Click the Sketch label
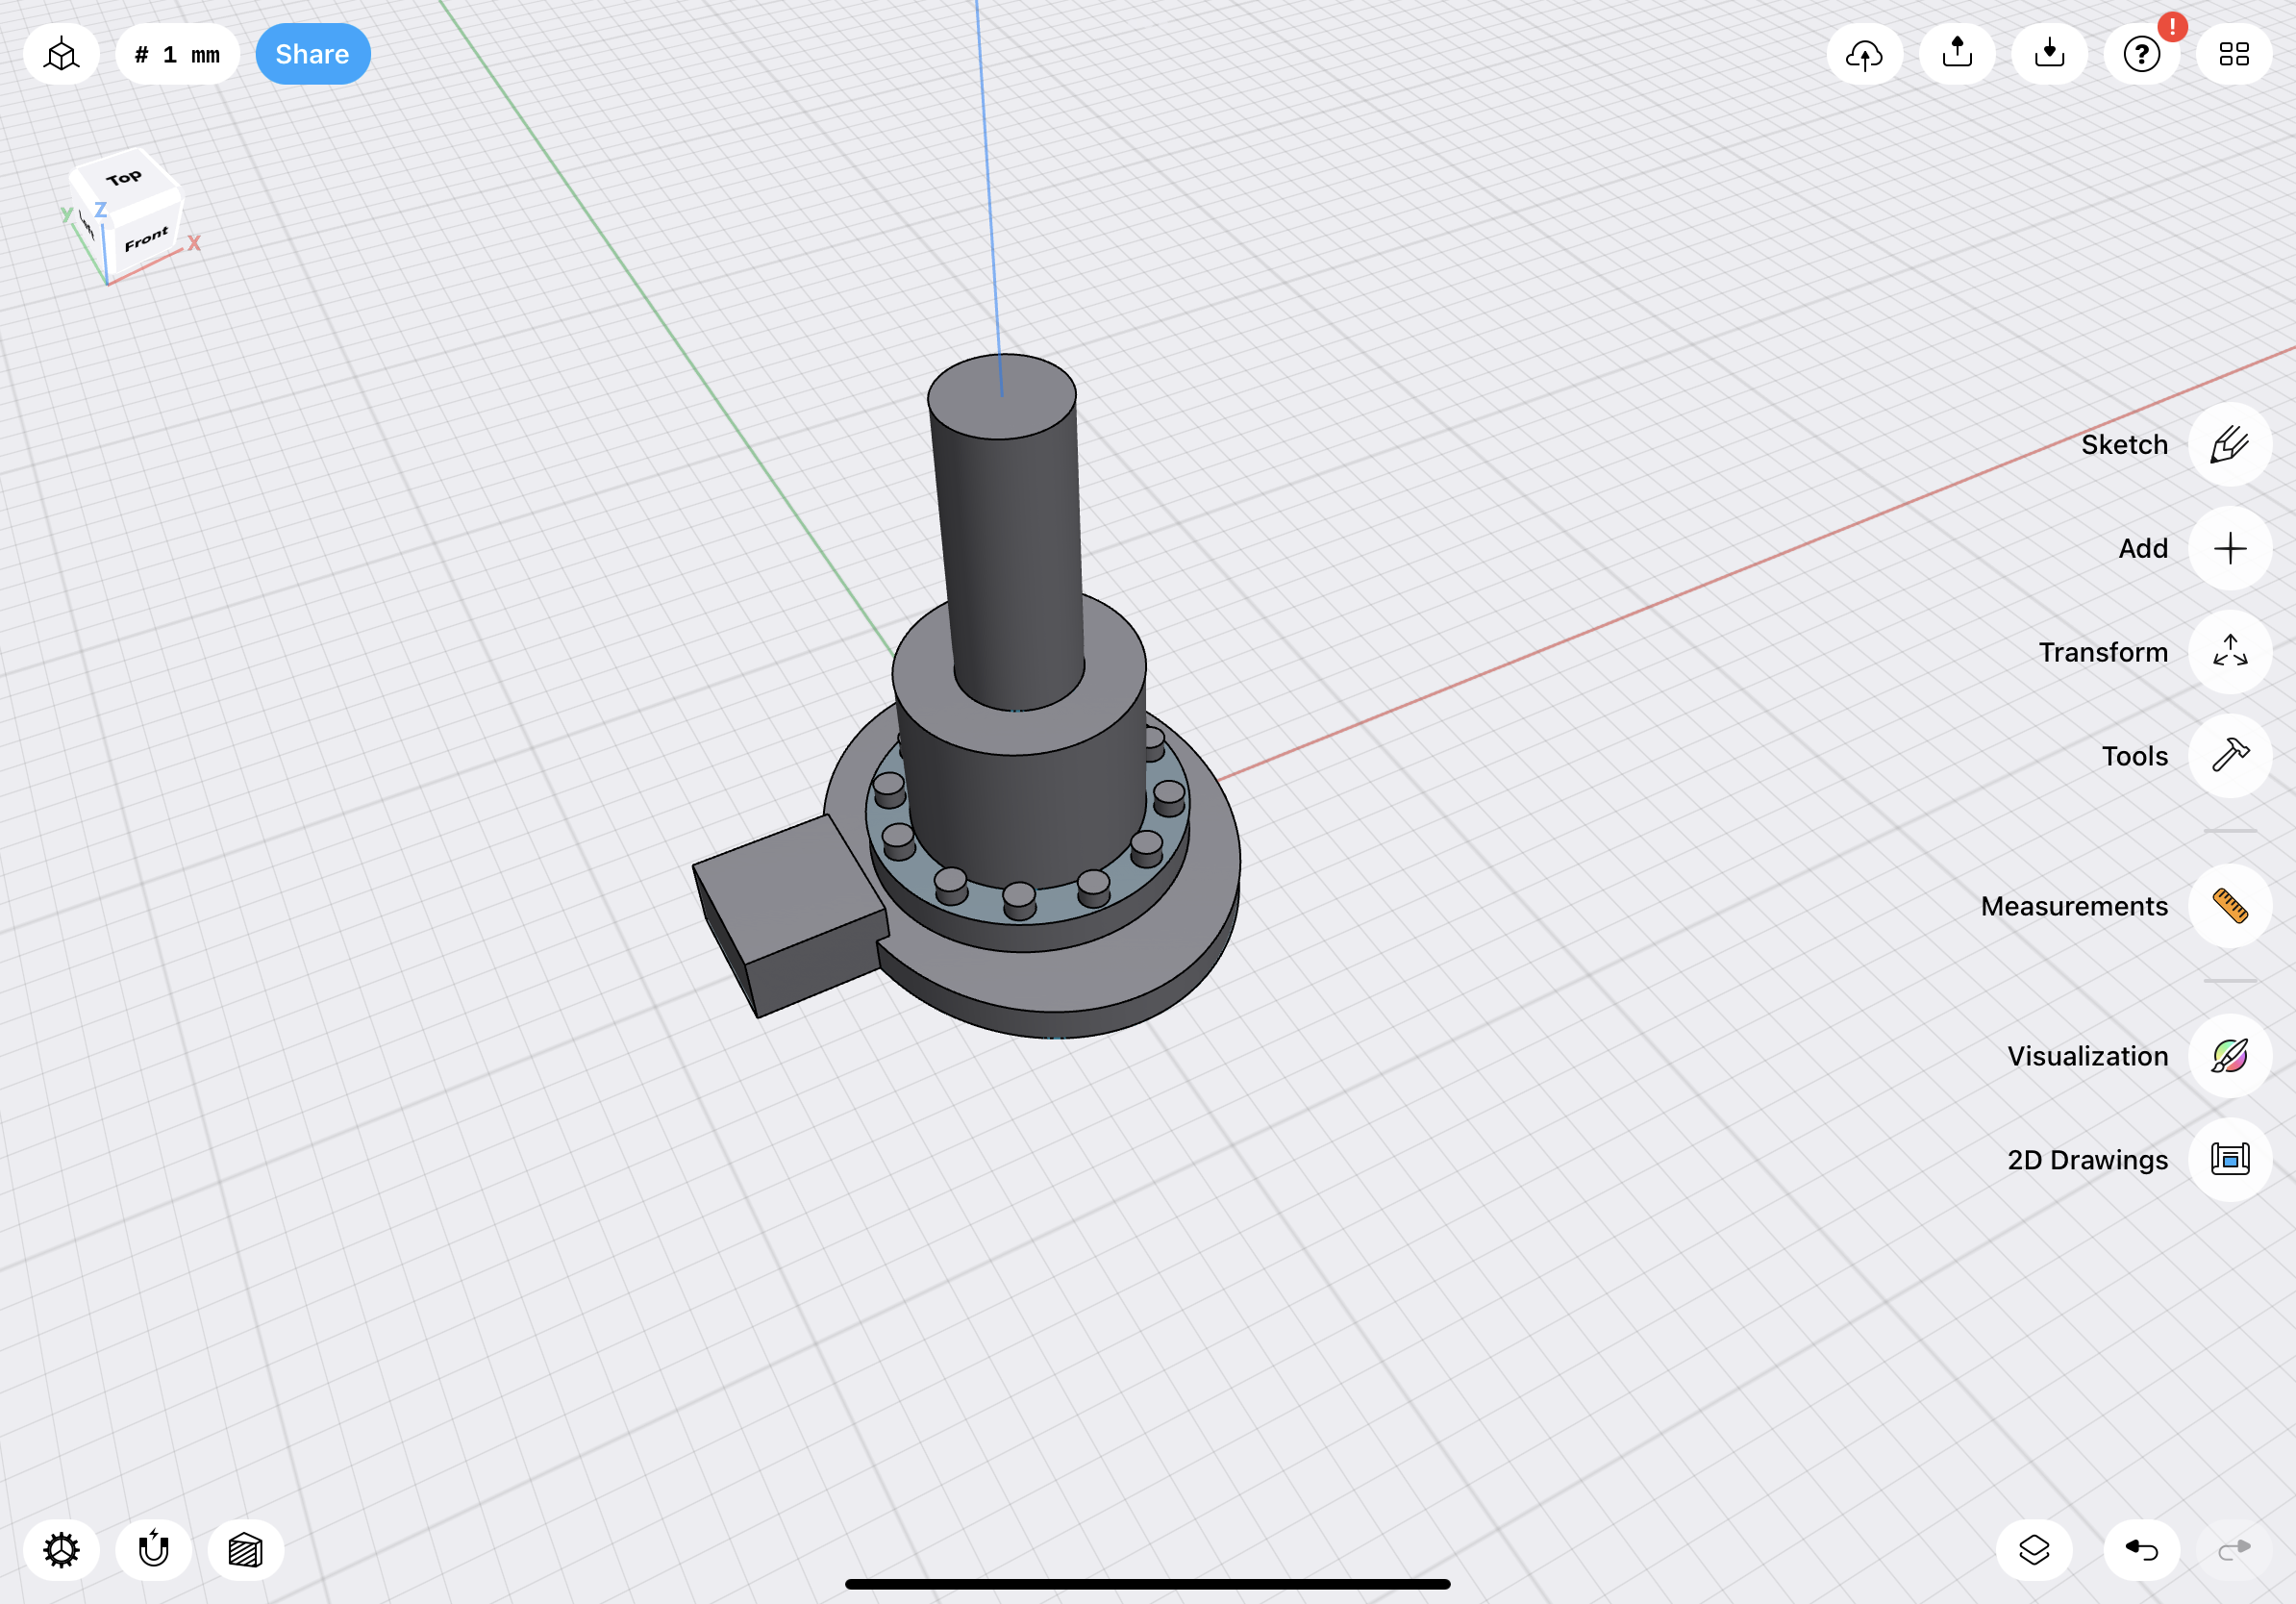The height and width of the screenshot is (1604, 2296). (2124, 444)
